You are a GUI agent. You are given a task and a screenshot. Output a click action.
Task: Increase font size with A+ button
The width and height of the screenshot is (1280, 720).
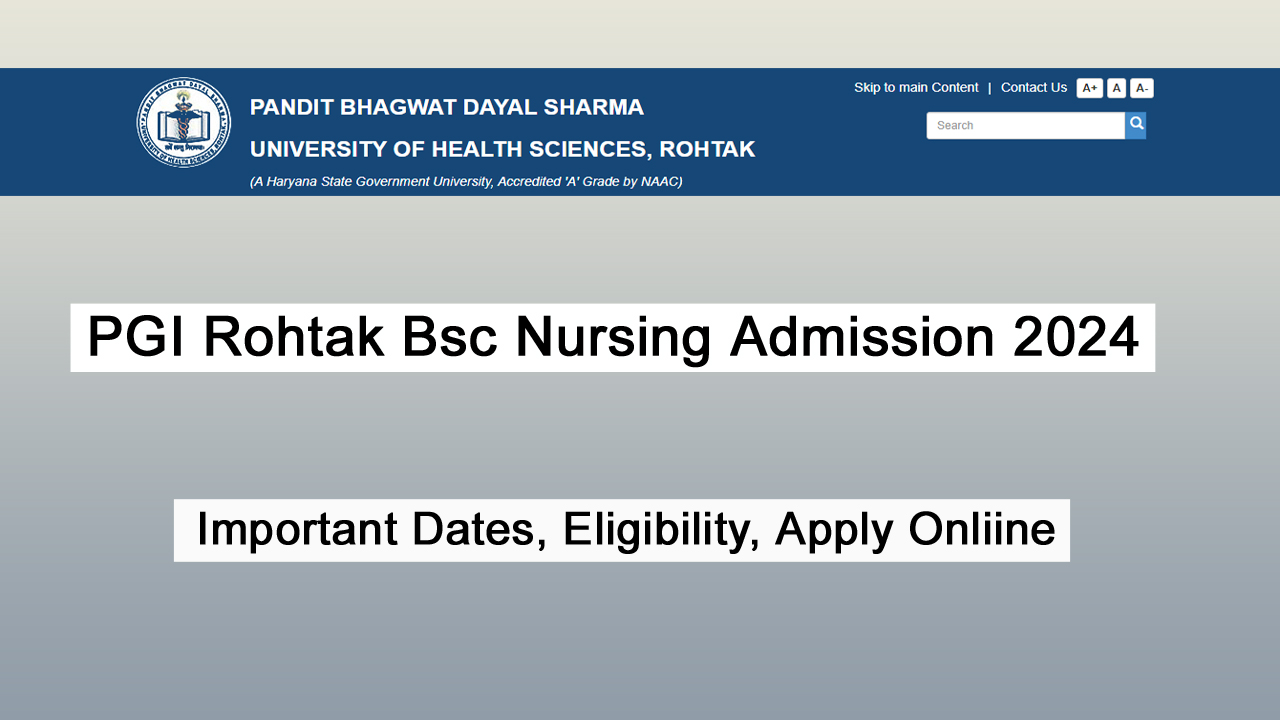click(x=1089, y=88)
